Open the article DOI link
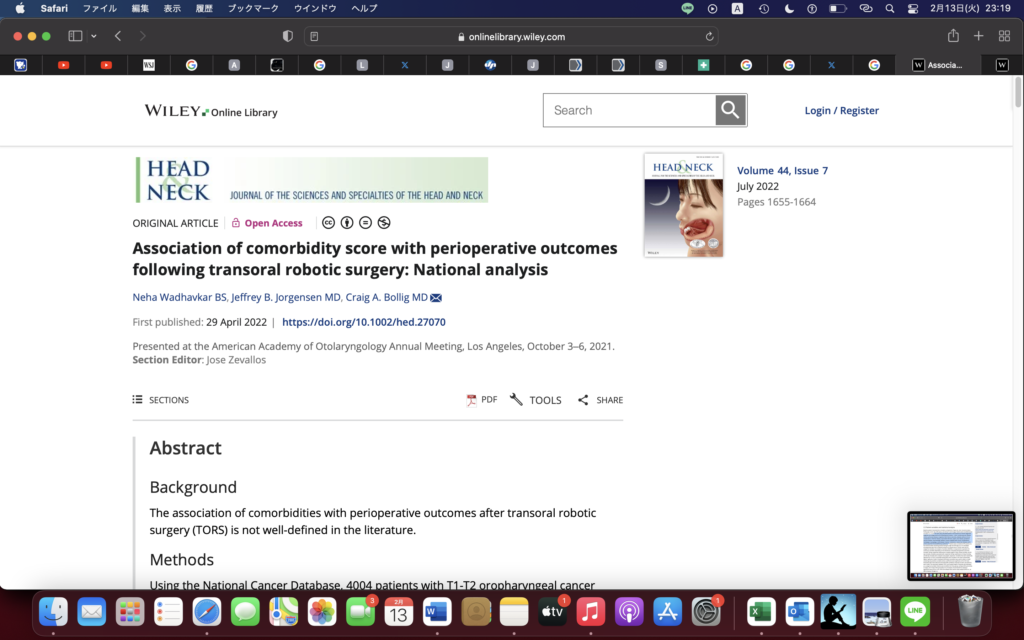Image resolution: width=1024 pixels, height=640 pixels. (x=364, y=323)
